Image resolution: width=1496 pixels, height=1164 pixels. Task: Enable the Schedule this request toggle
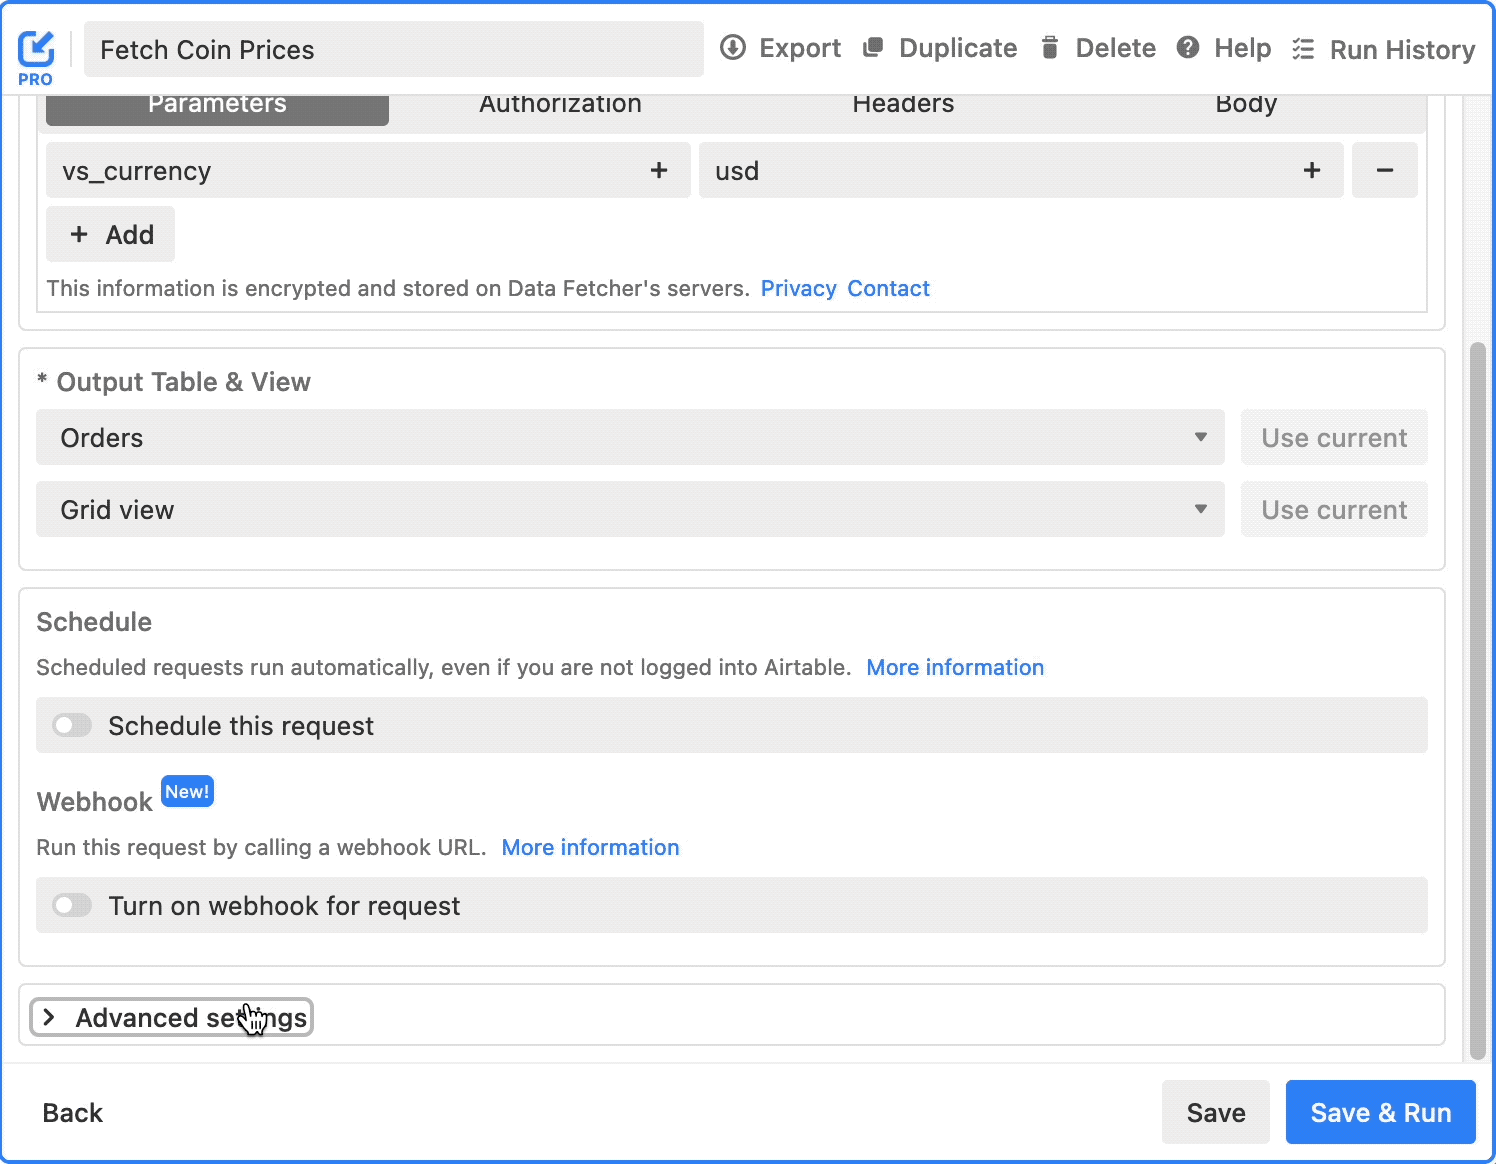pos(72,725)
